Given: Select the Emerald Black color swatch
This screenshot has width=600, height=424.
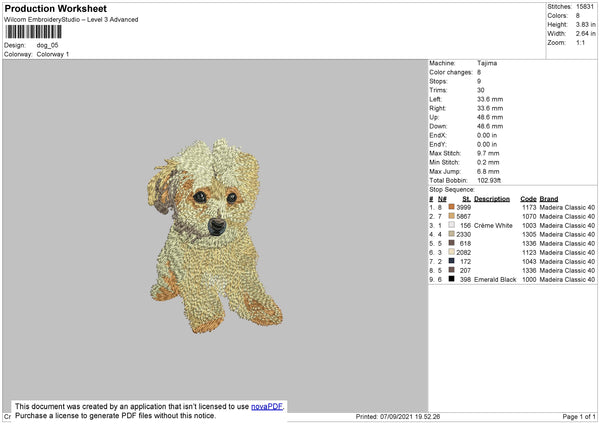Looking at the screenshot, I should pos(452,279).
